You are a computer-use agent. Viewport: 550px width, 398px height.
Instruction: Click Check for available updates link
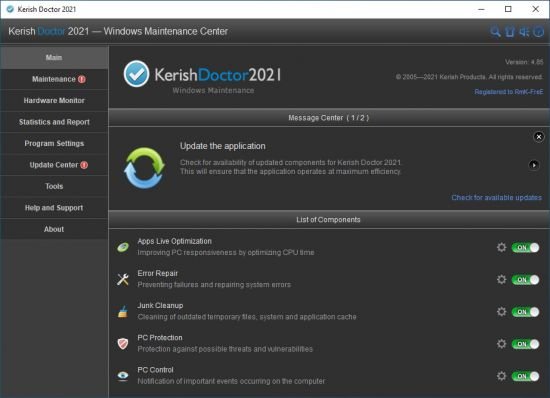[496, 197]
